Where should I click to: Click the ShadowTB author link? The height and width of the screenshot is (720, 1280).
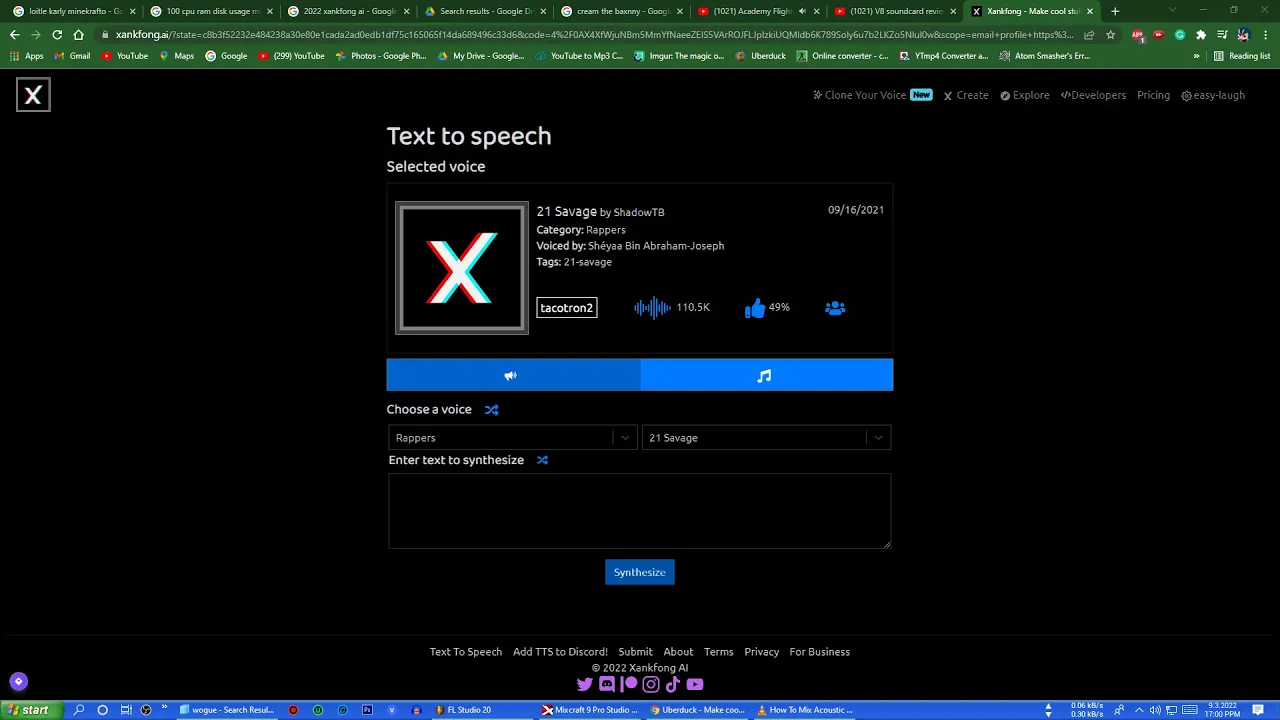pos(639,212)
